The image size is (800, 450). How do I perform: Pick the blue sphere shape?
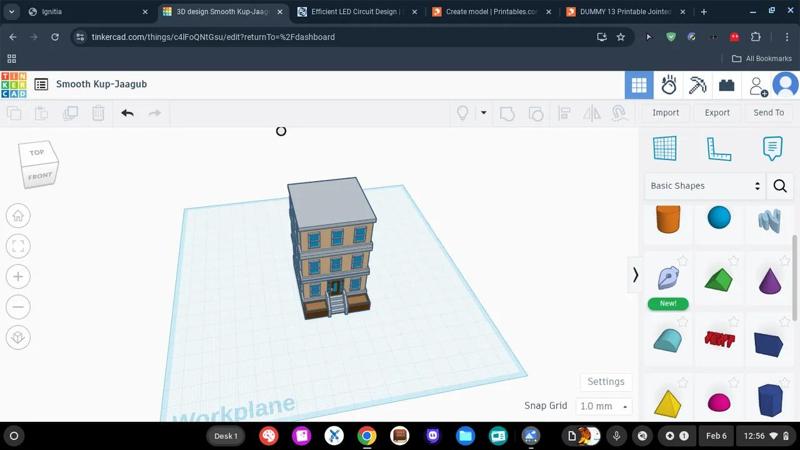(x=719, y=218)
